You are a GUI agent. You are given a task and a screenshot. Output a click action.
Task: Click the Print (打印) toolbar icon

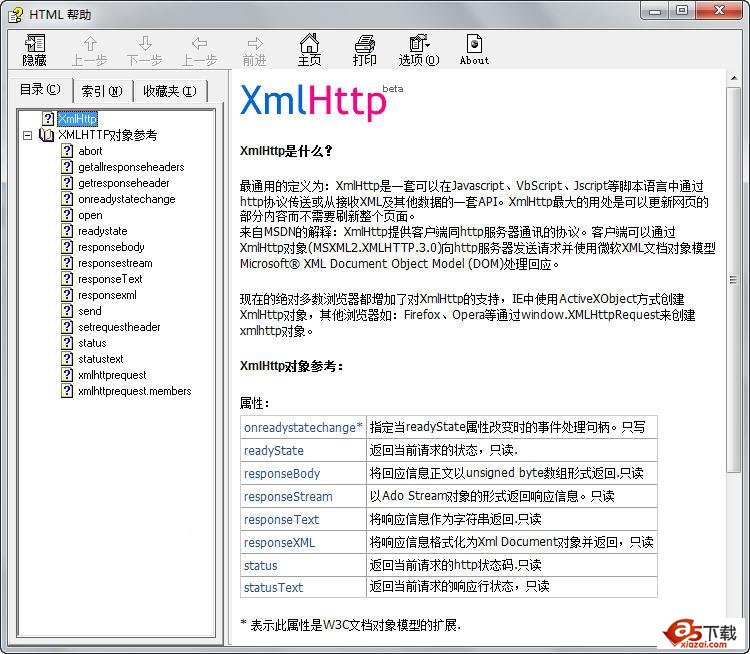point(364,50)
